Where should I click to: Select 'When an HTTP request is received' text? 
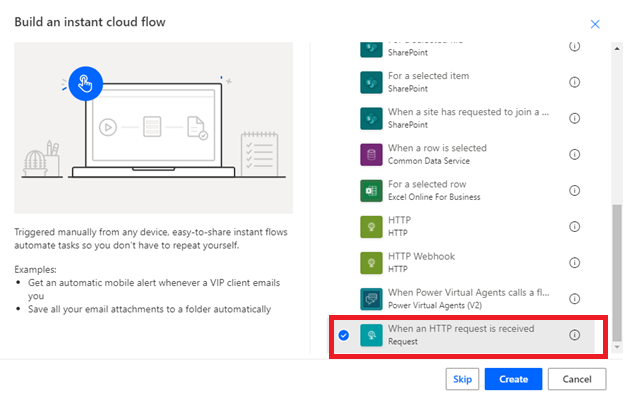(x=461, y=329)
